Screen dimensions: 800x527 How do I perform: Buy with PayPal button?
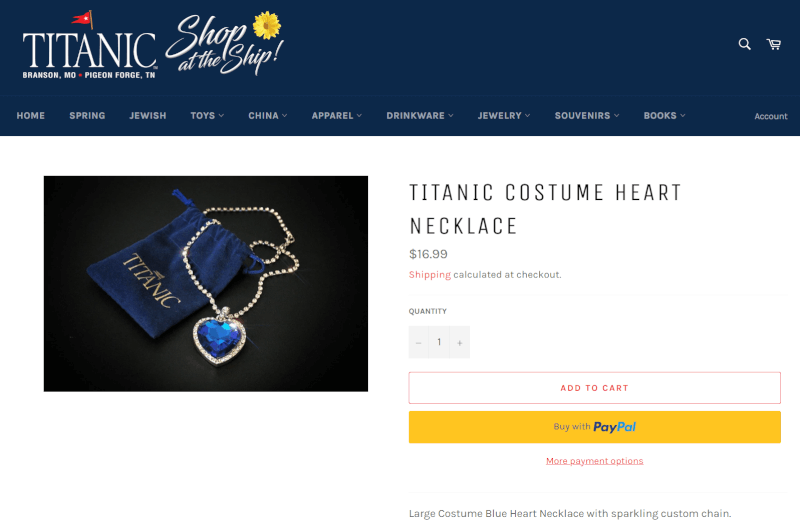(x=594, y=427)
